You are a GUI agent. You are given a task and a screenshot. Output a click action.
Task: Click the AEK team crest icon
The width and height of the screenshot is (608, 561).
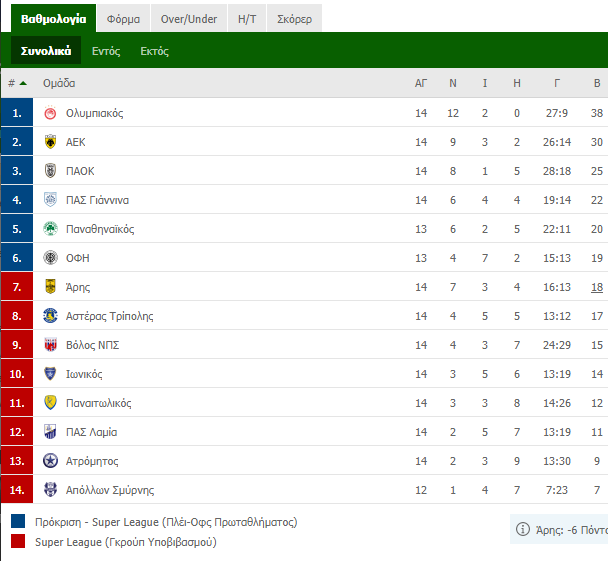pyautogui.click(x=50, y=142)
